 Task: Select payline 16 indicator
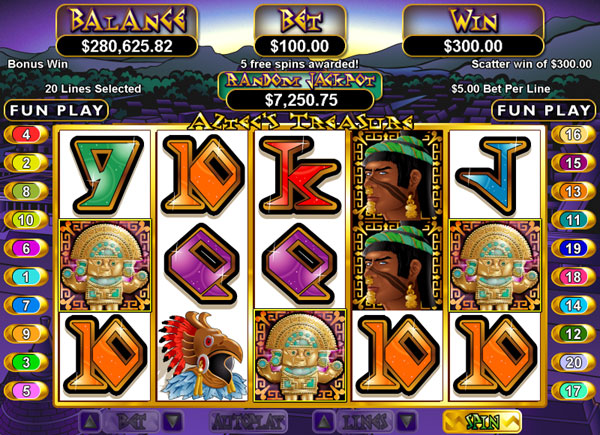[x=573, y=135]
